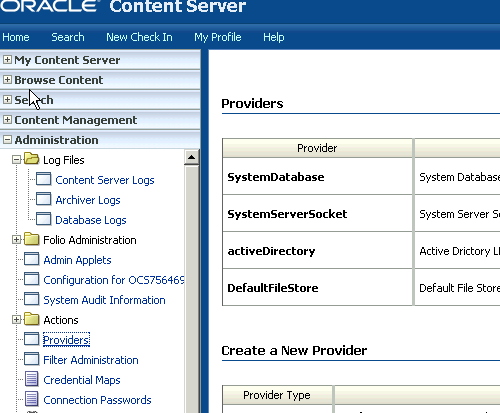Viewport: 500px width, 413px height.
Task: Open the Providers link
Action: click(66, 340)
